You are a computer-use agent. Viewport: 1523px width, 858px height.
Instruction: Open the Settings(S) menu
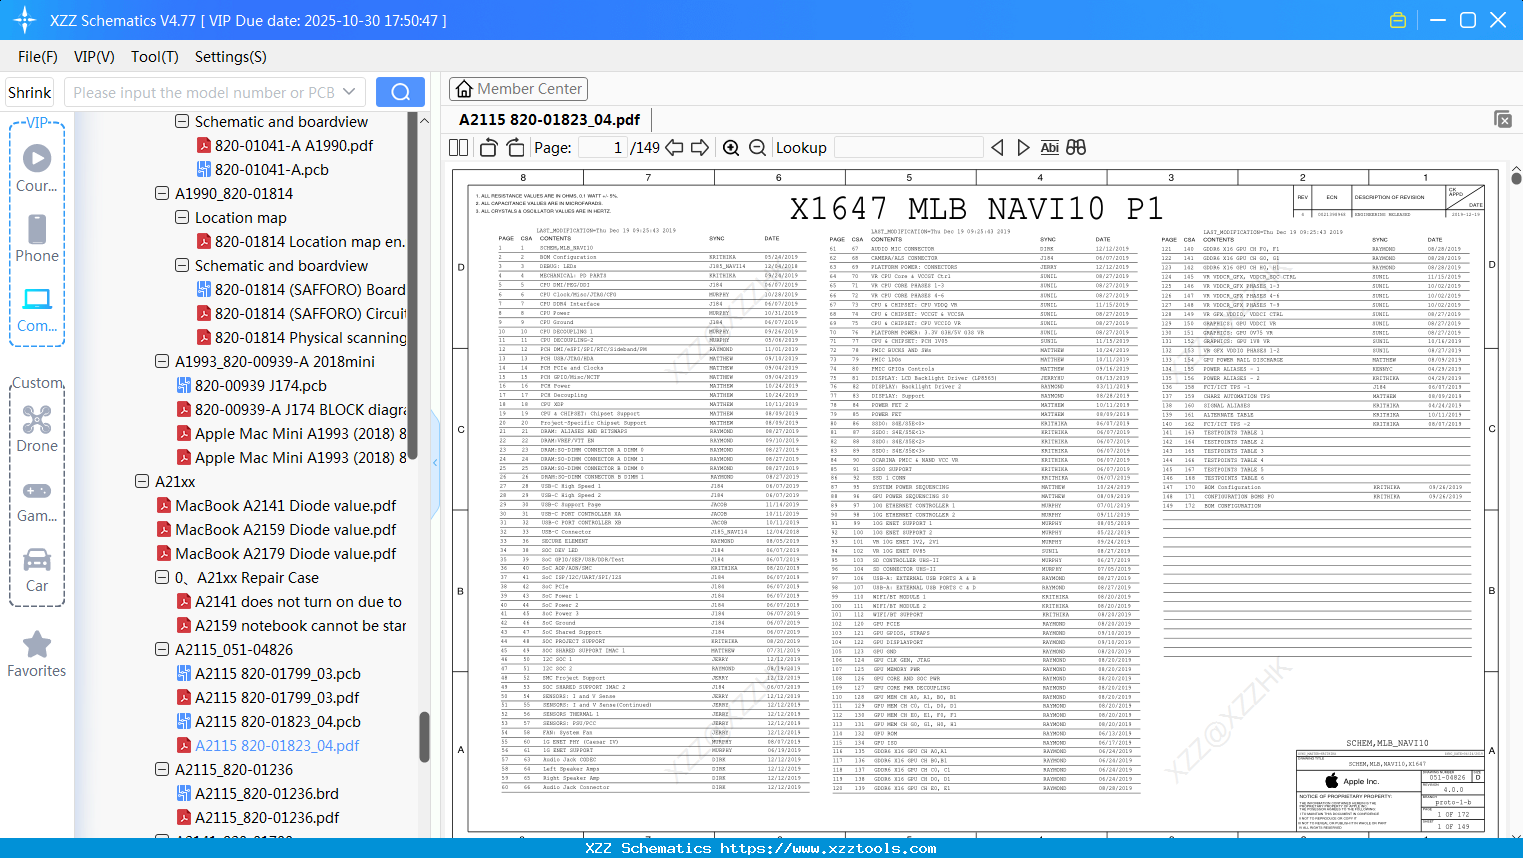[x=231, y=57]
